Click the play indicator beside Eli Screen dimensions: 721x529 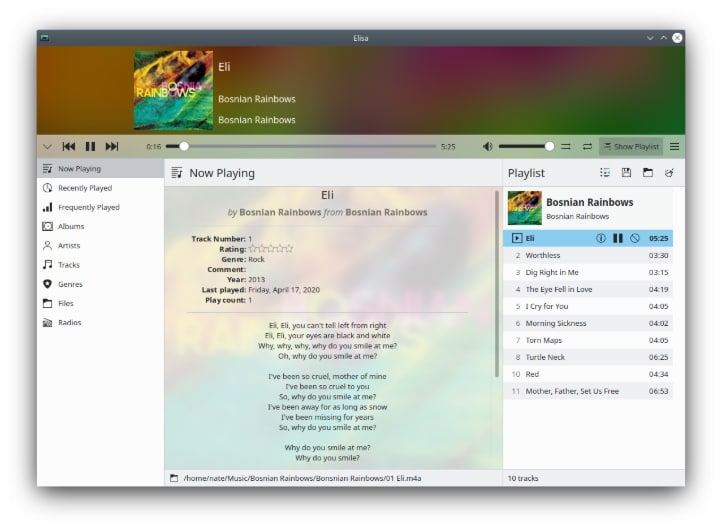[x=517, y=238]
